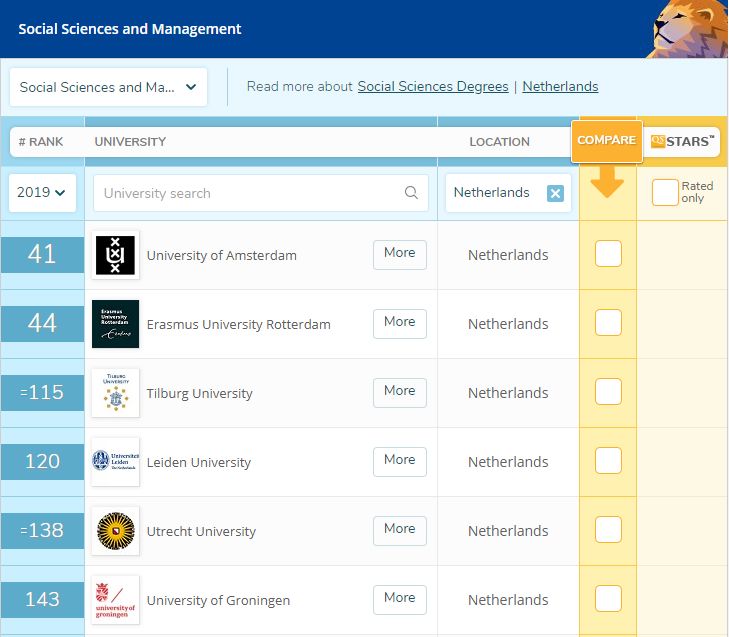729x637 pixels.
Task: Open the Tilburg University name link
Action: tap(199, 393)
